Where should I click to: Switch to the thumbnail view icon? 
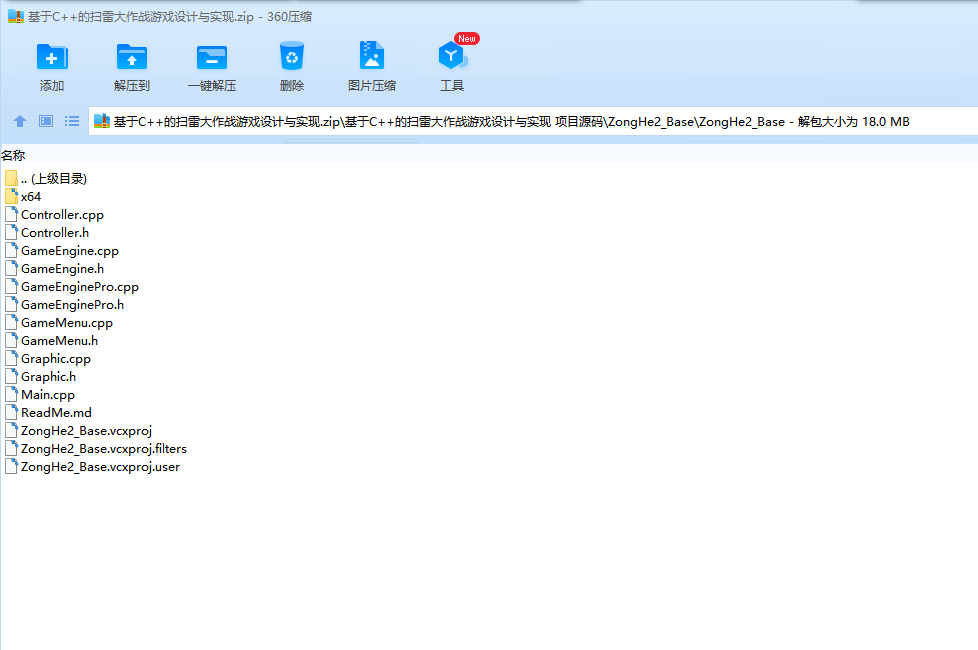(46, 121)
